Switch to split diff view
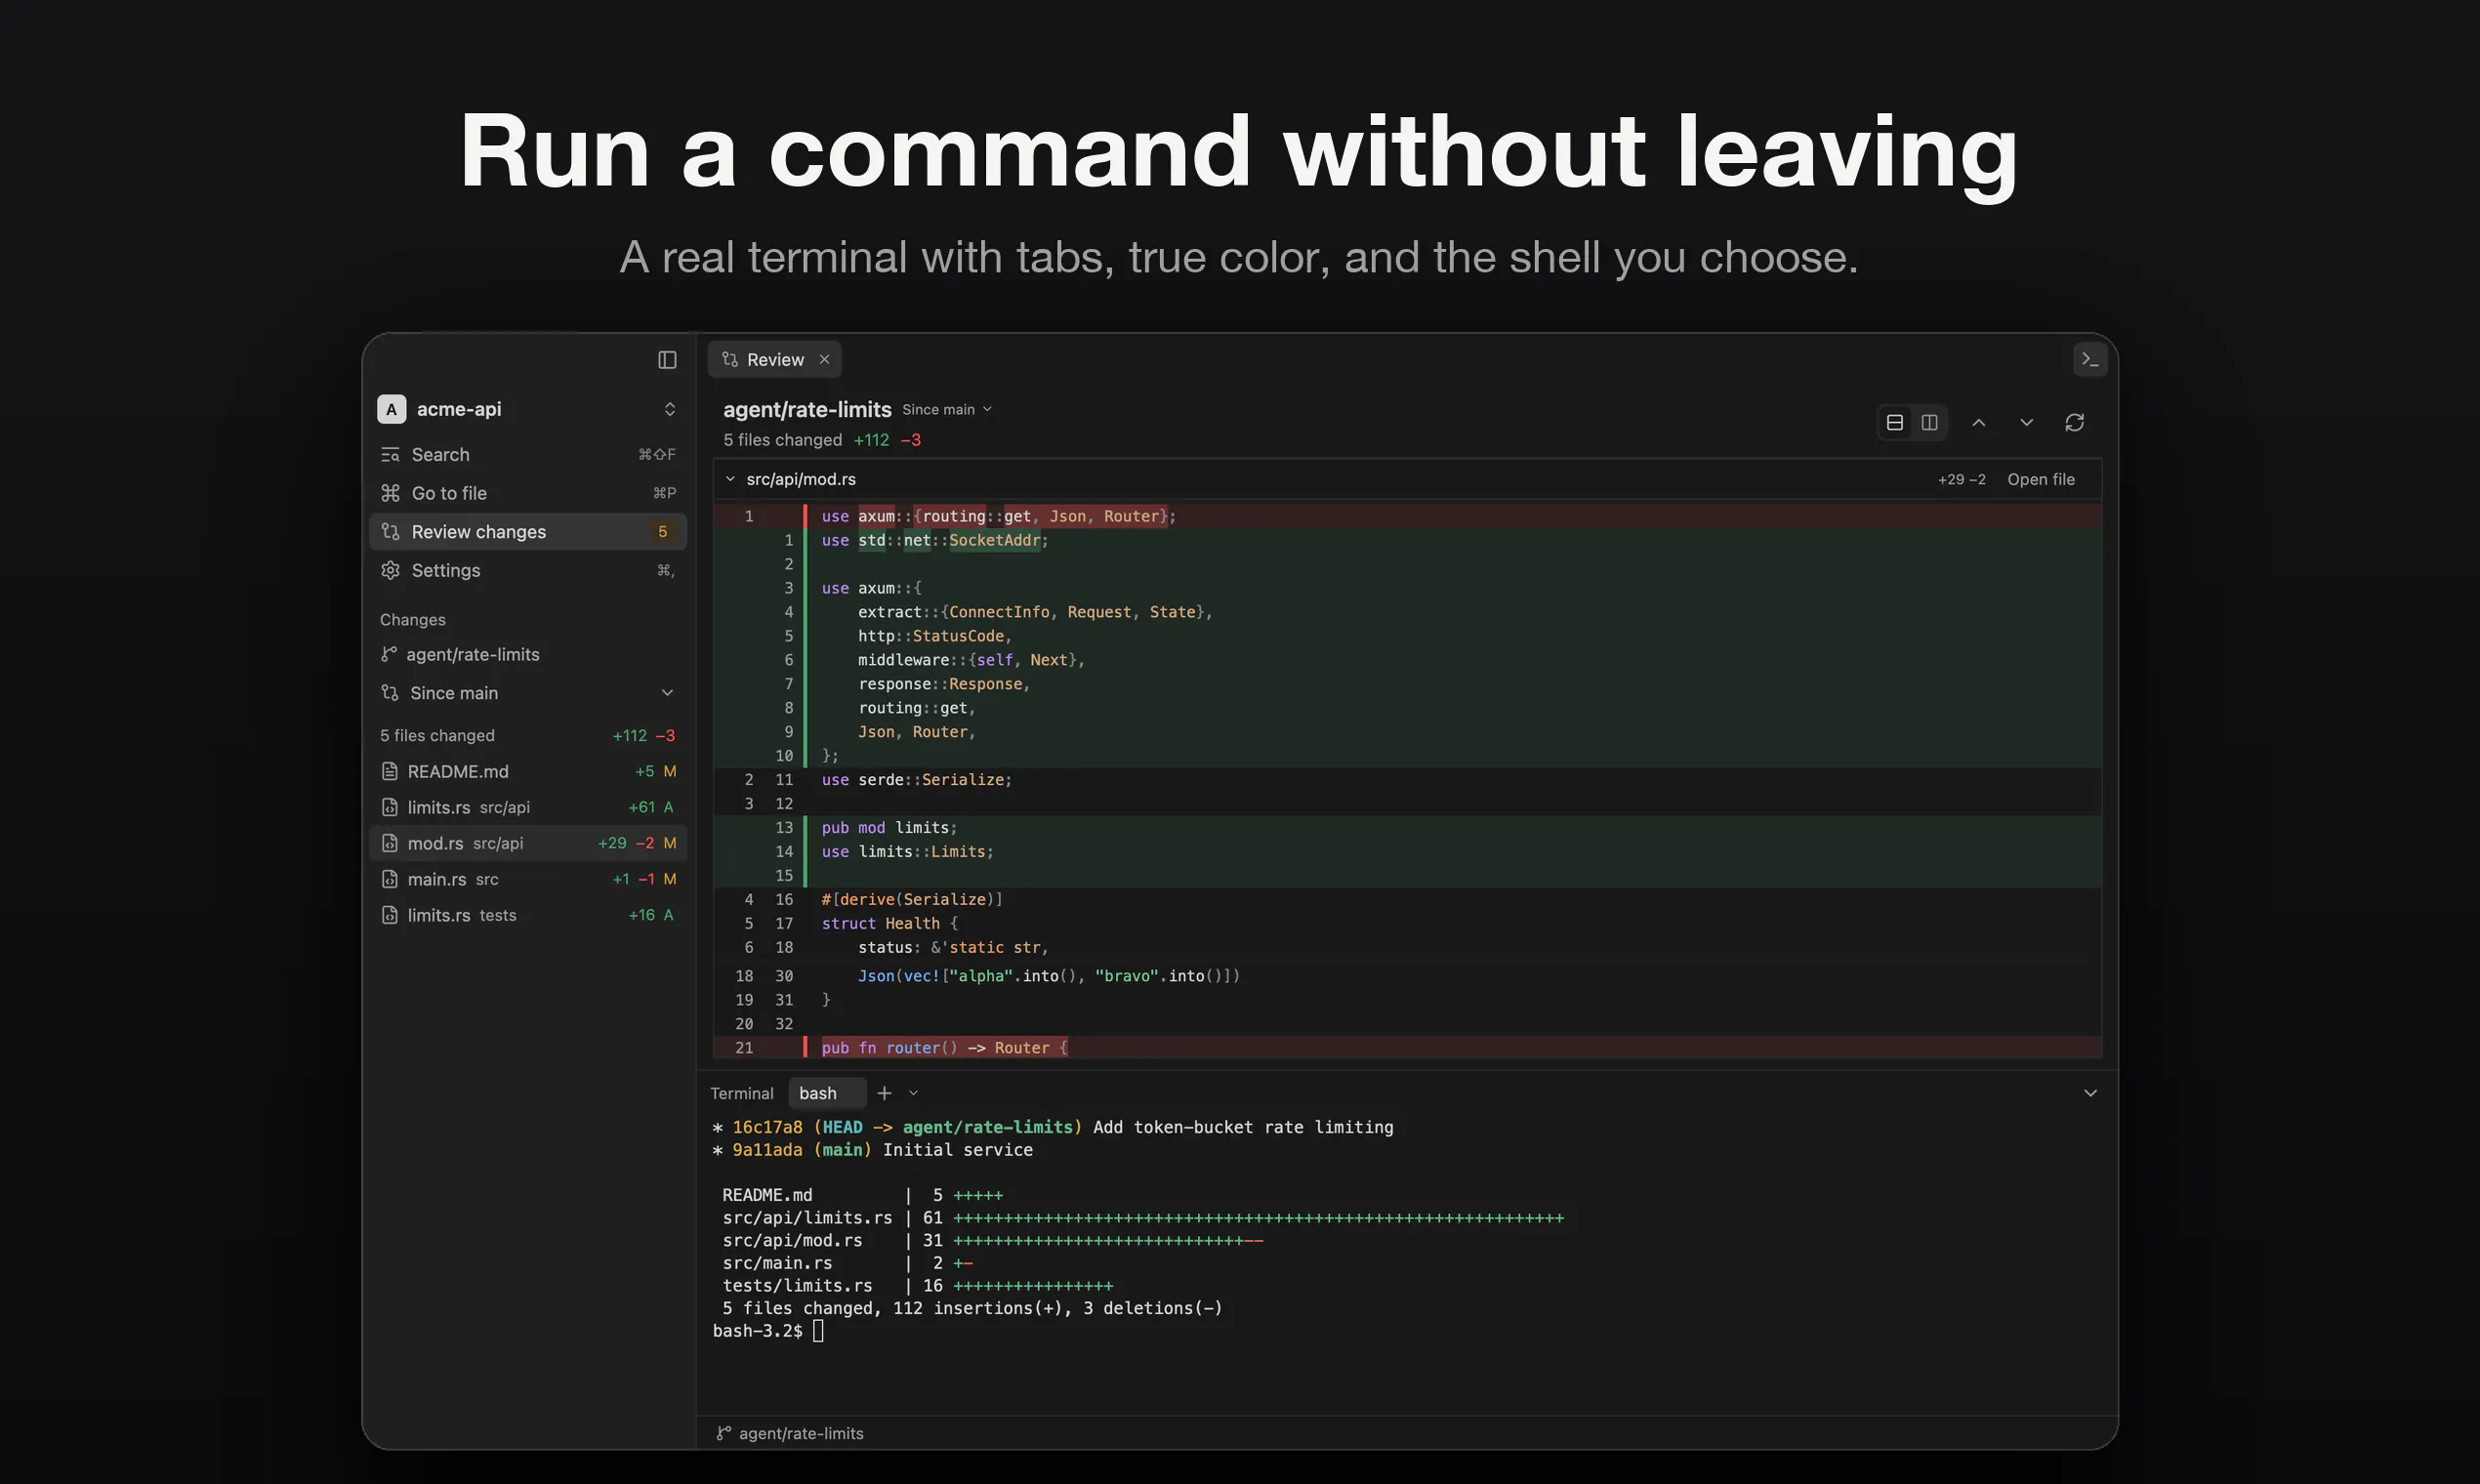 (x=1929, y=423)
